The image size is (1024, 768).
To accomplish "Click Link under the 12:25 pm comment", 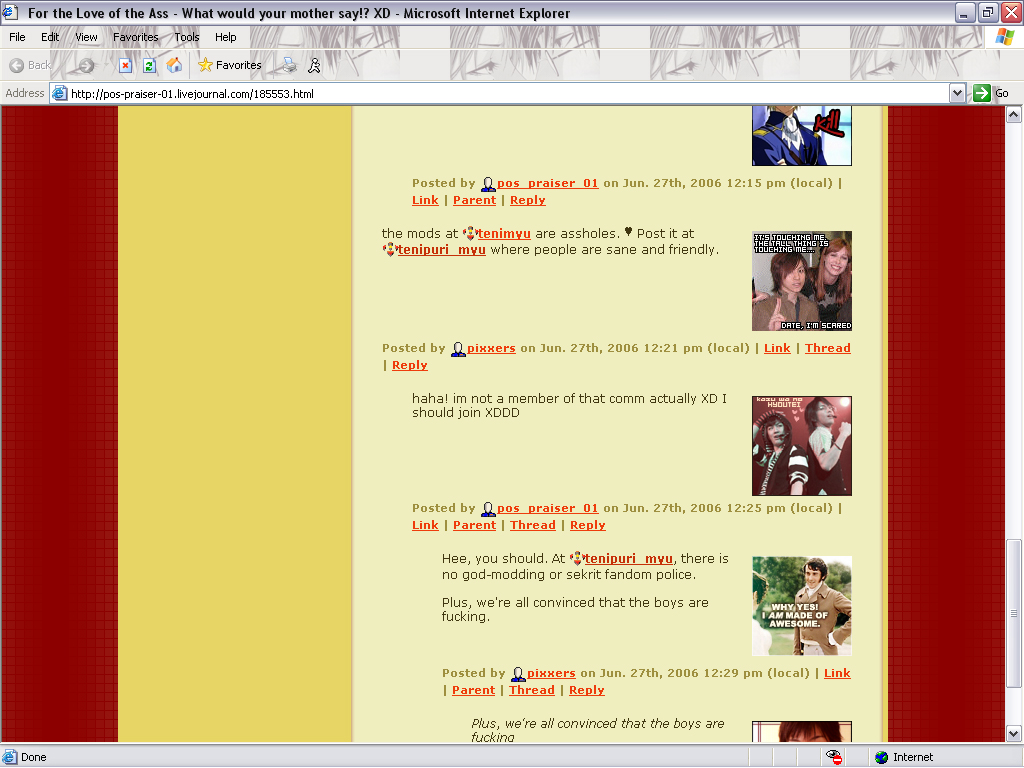I will pos(425,525).
